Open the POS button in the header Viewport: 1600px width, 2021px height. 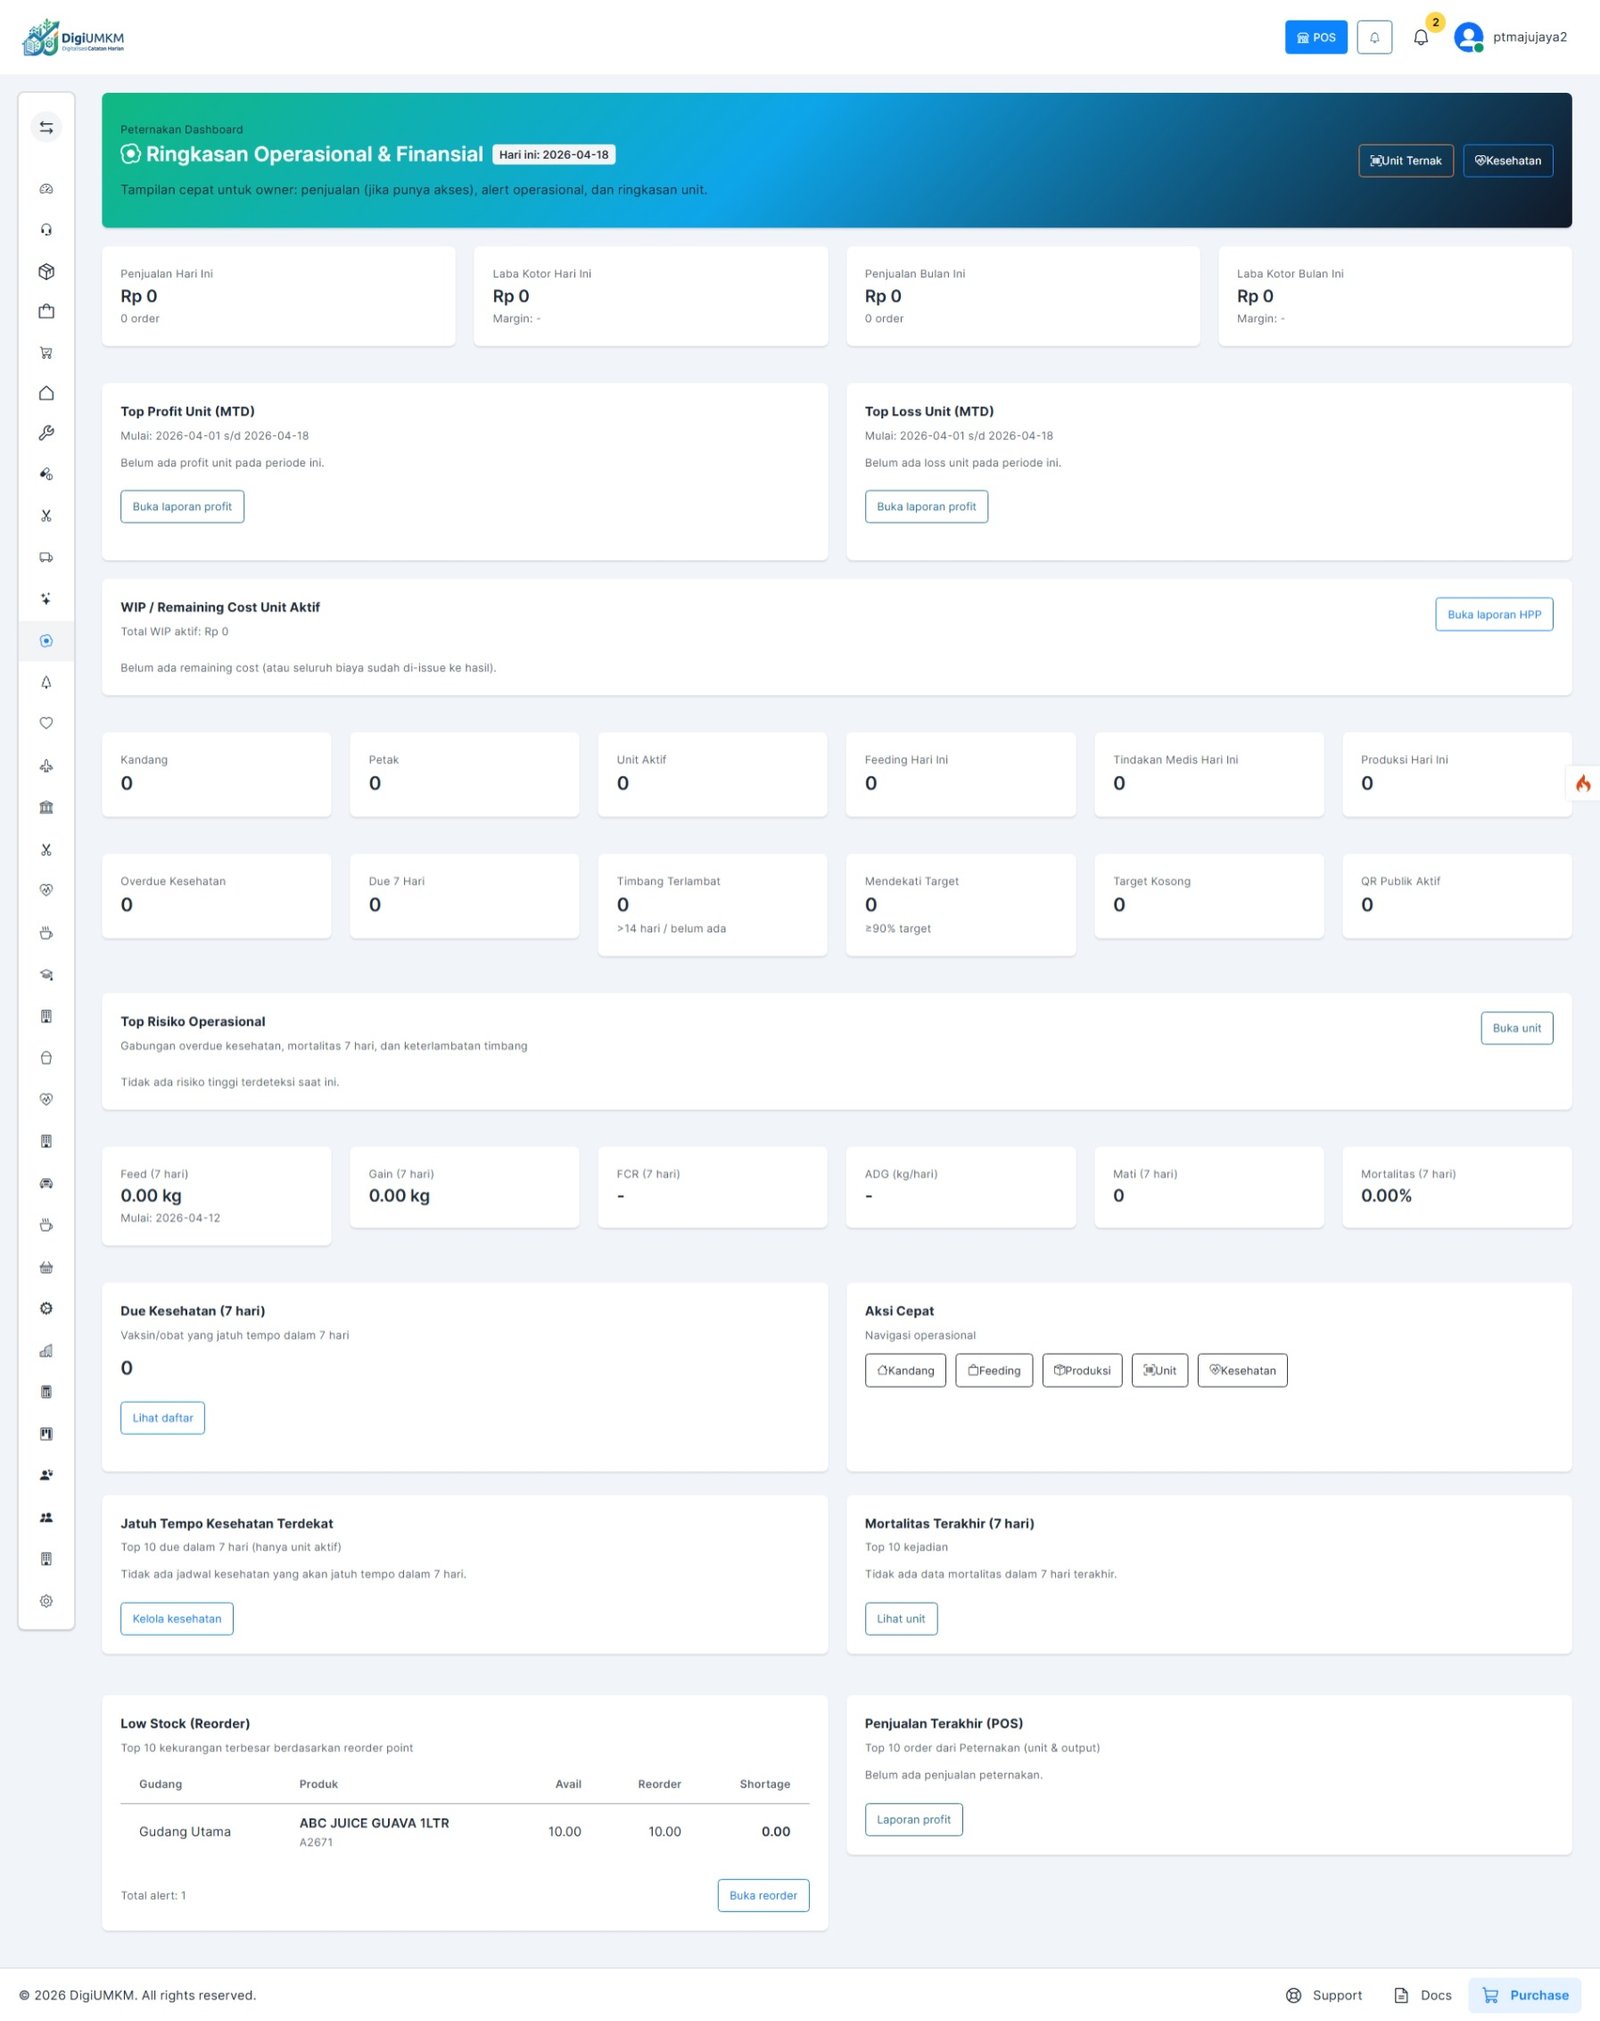[1315, 37]
